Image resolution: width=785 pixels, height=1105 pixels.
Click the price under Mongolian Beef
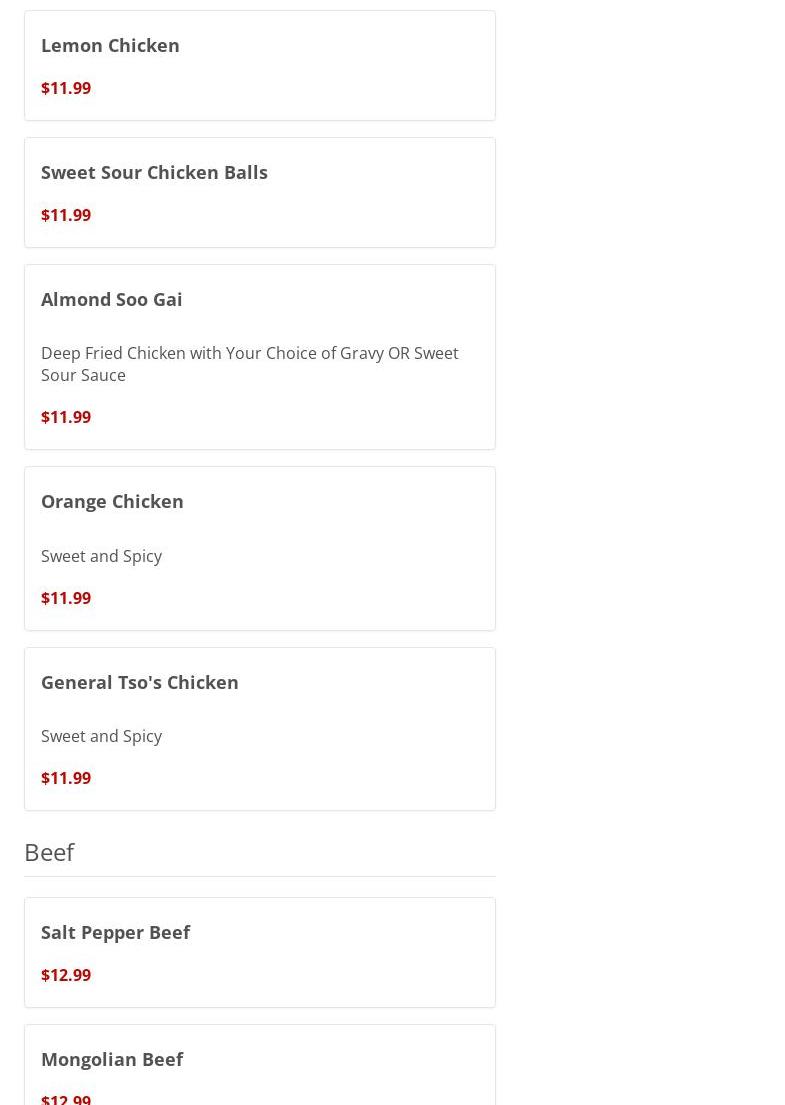[66, 1099]
